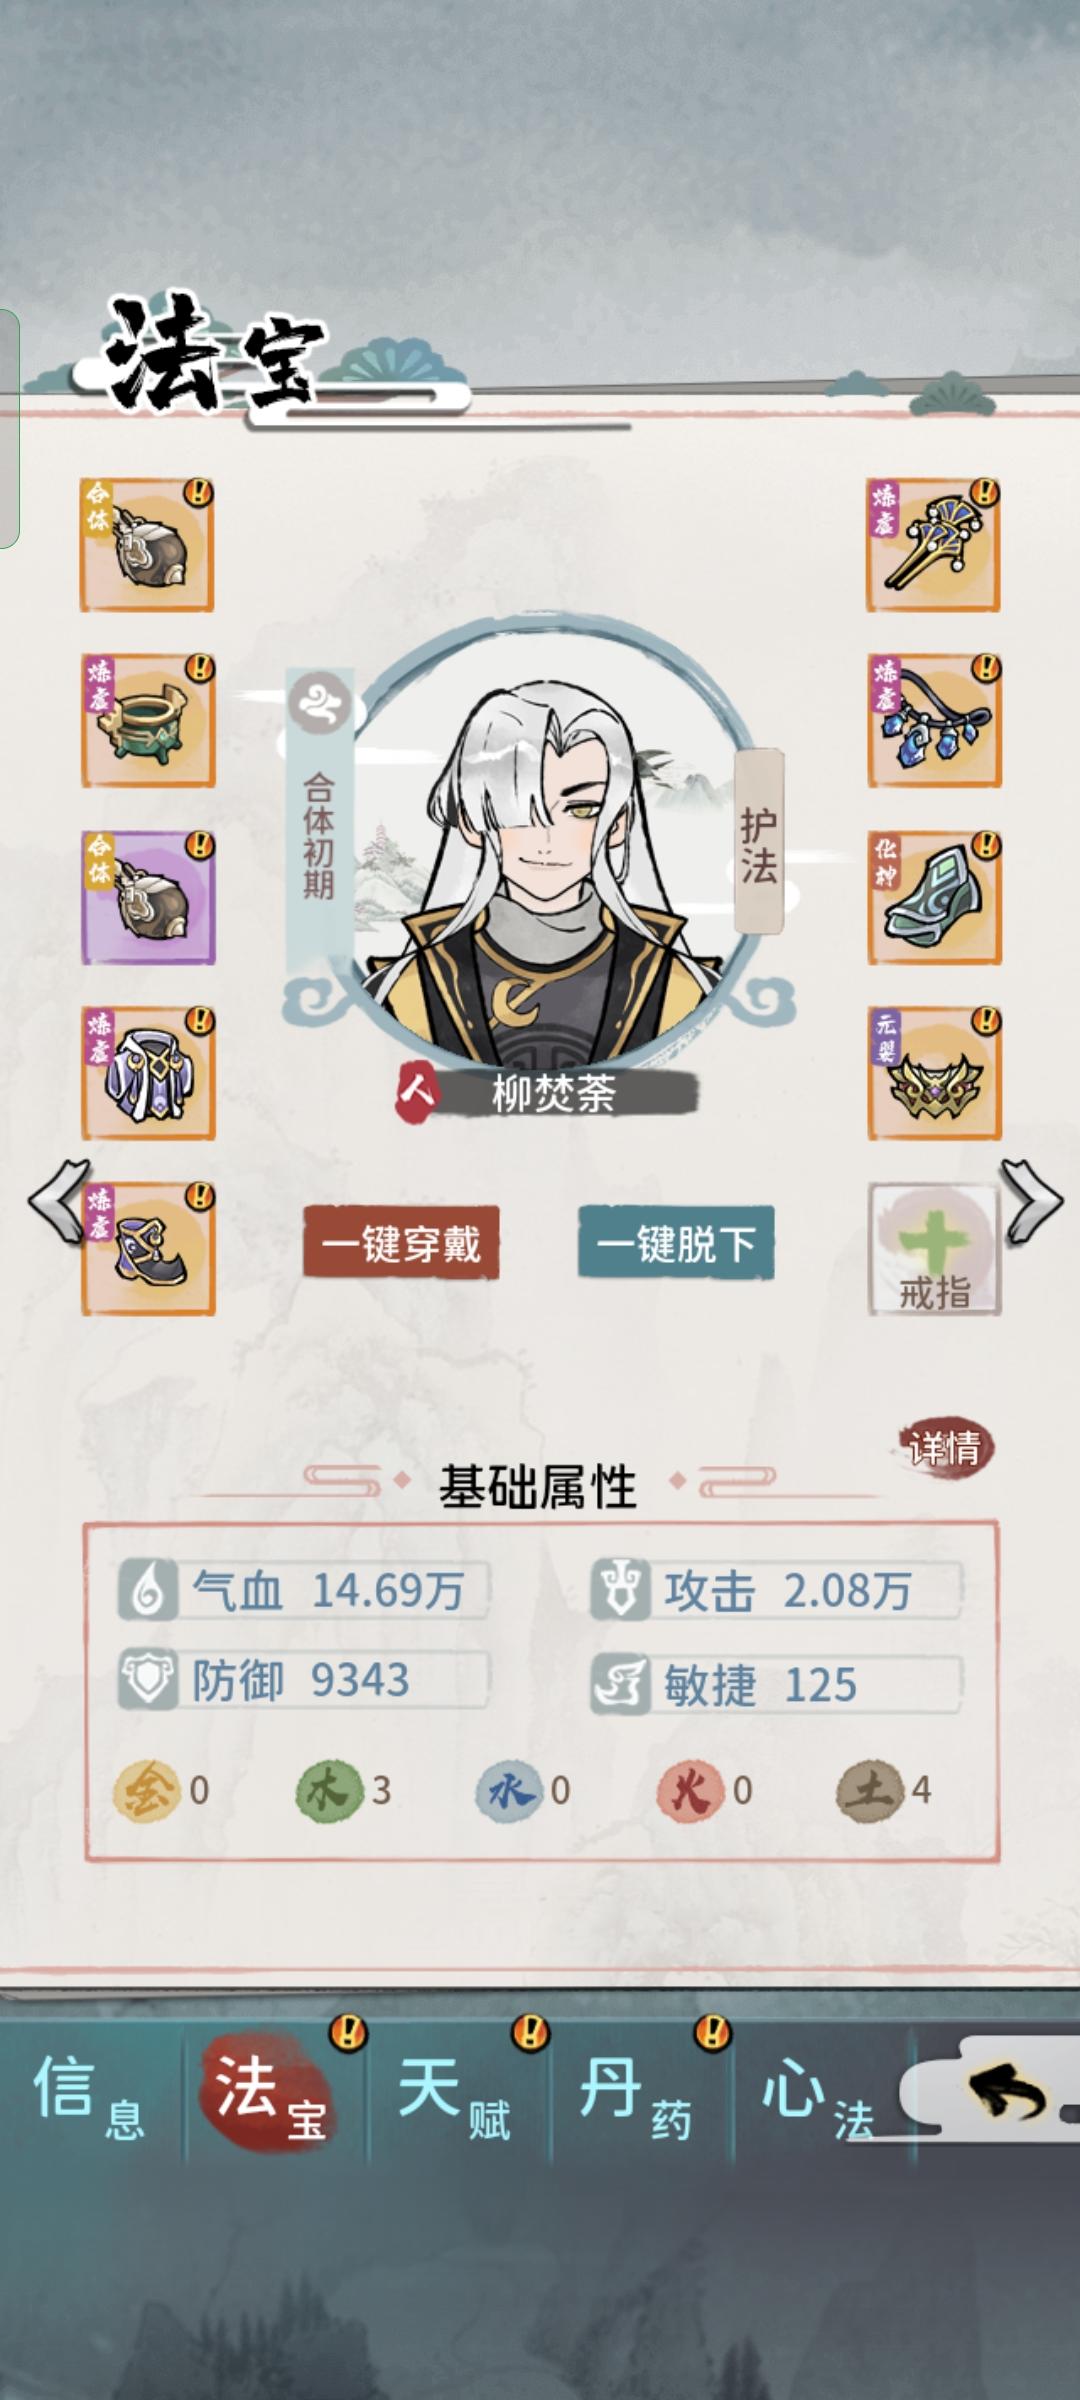1080x2400 pixels.
Task: Click the 一键穿戴 equip-all button
Action: tap(401, 1243)
